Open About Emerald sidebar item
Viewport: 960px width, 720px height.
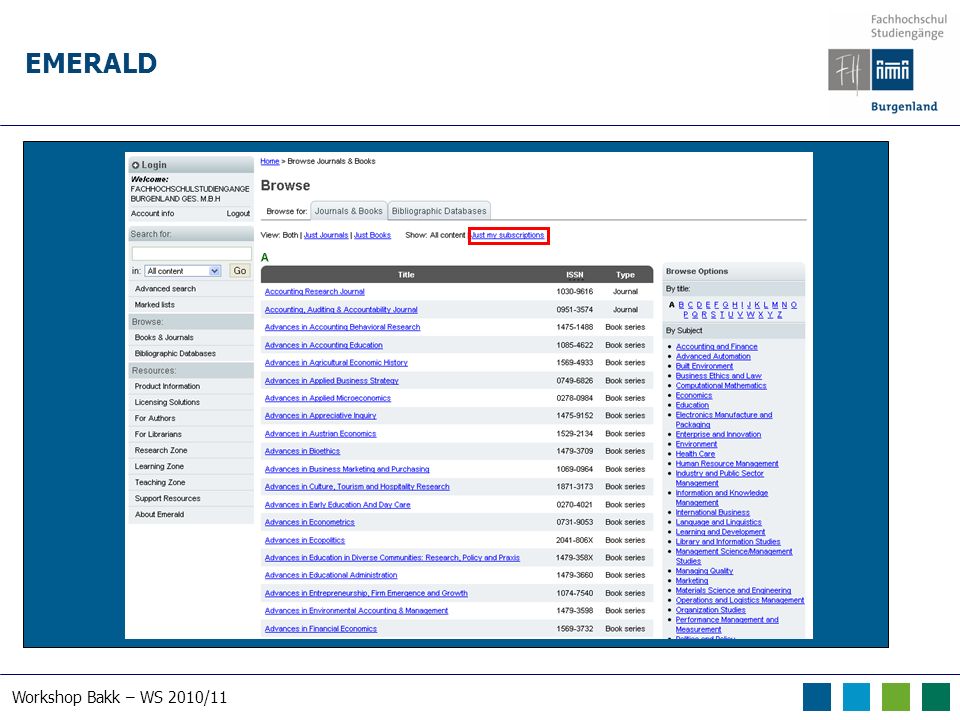click(159, 514)
